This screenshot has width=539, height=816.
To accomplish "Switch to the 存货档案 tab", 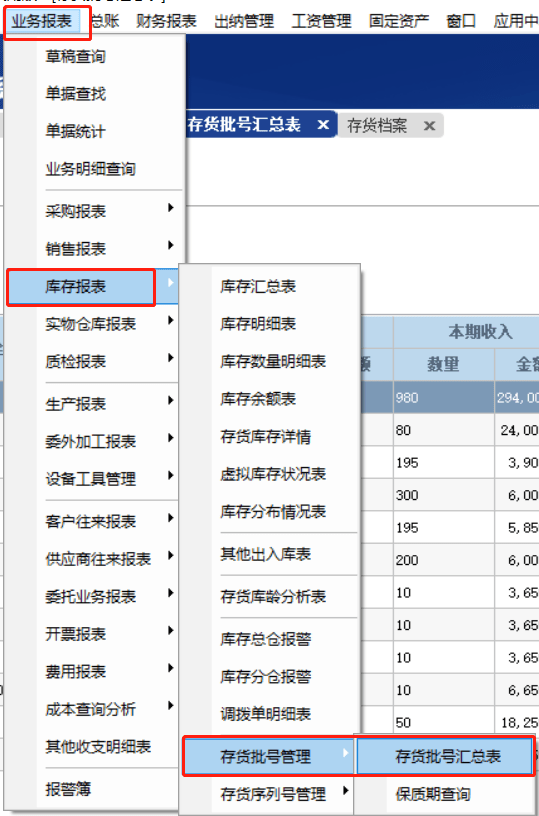I will point(377,126).
